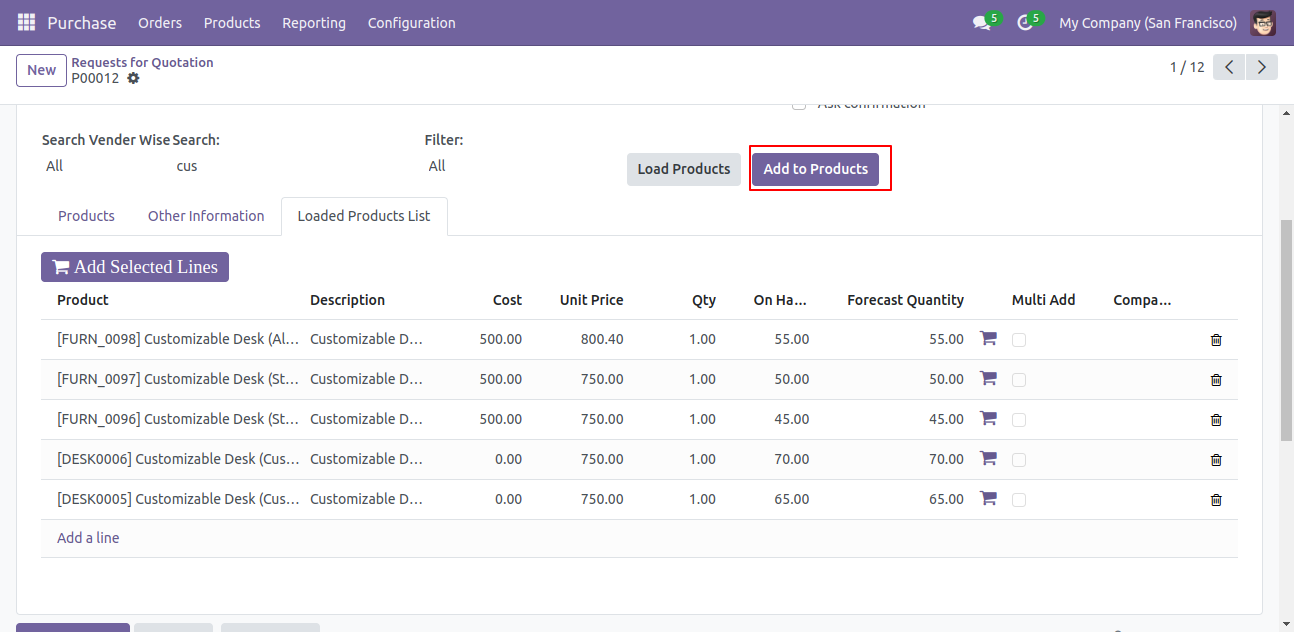Image resolution: width=1294 pixels, height=632 pixels.
Task: Select product cell [FURN_0098] Customizable Desk
Action: pos(178,339)
